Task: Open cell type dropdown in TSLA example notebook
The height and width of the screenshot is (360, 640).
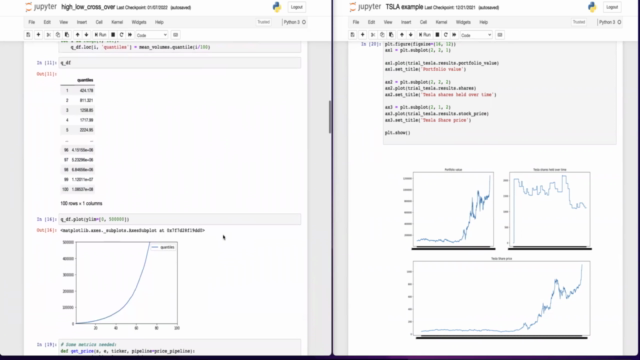Action: [x=476, y=35]
